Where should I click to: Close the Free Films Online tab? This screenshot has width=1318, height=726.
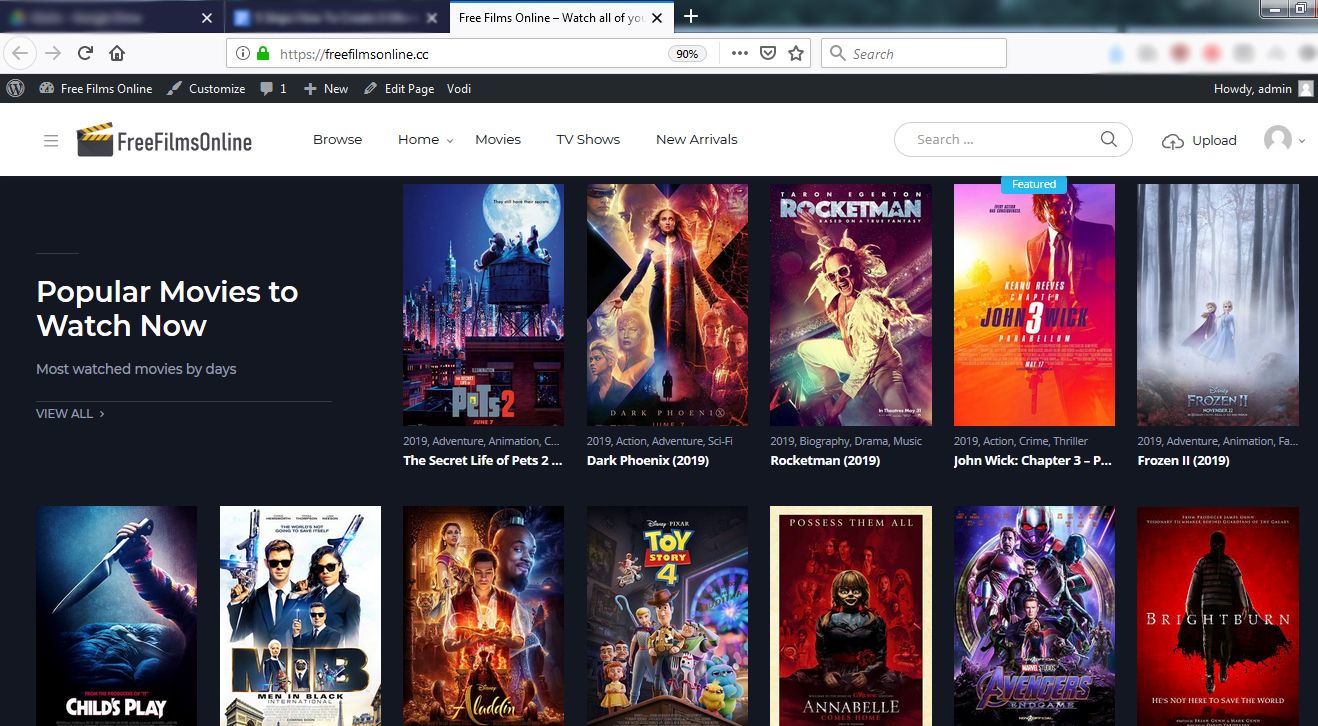pyautogui.click(x=658, y=18)
